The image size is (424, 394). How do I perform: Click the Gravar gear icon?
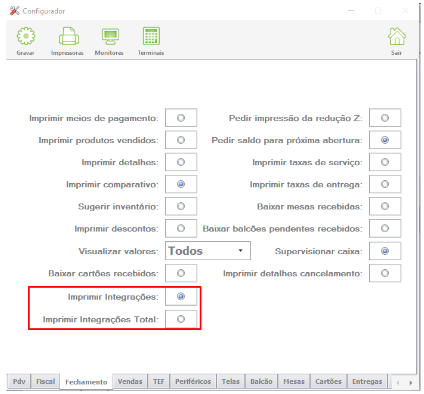pyautogui.click(x=26, y=36)
